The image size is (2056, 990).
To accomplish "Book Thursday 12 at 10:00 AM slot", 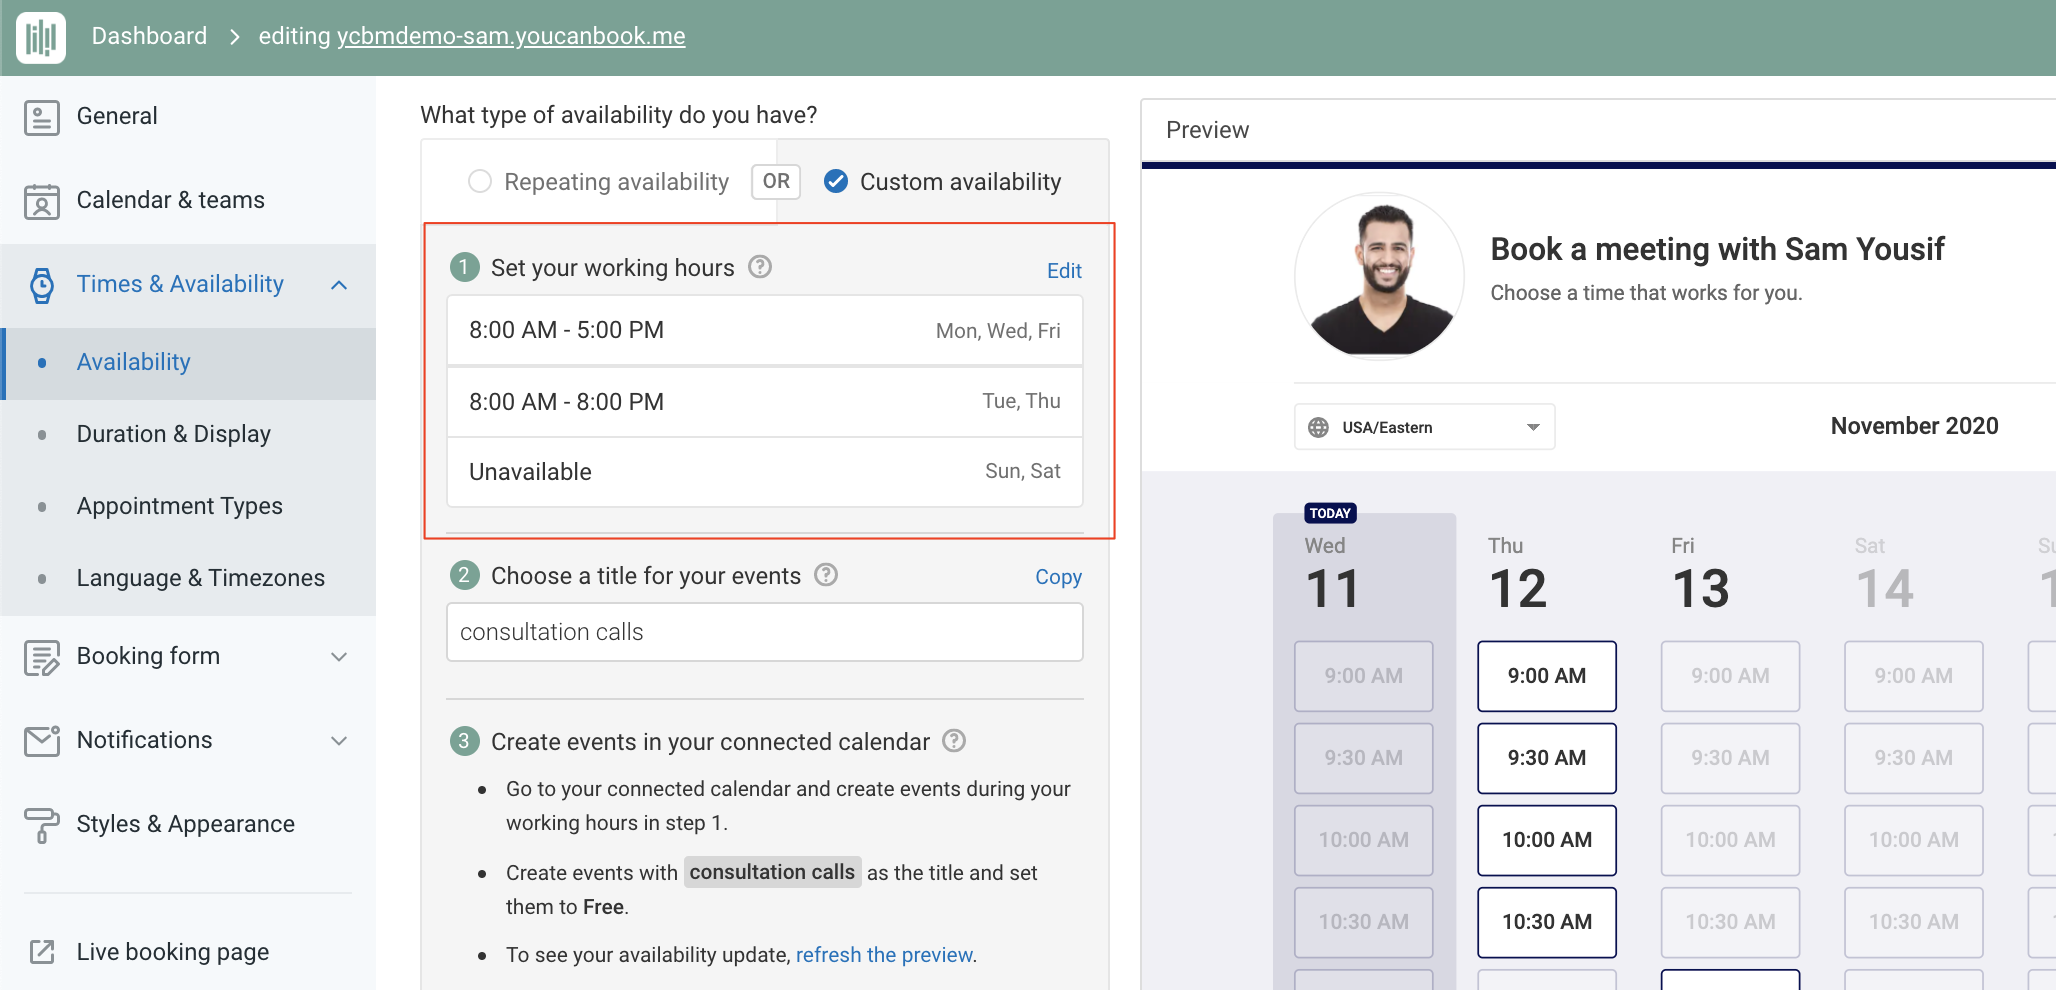I will [x=1547, y=840].
